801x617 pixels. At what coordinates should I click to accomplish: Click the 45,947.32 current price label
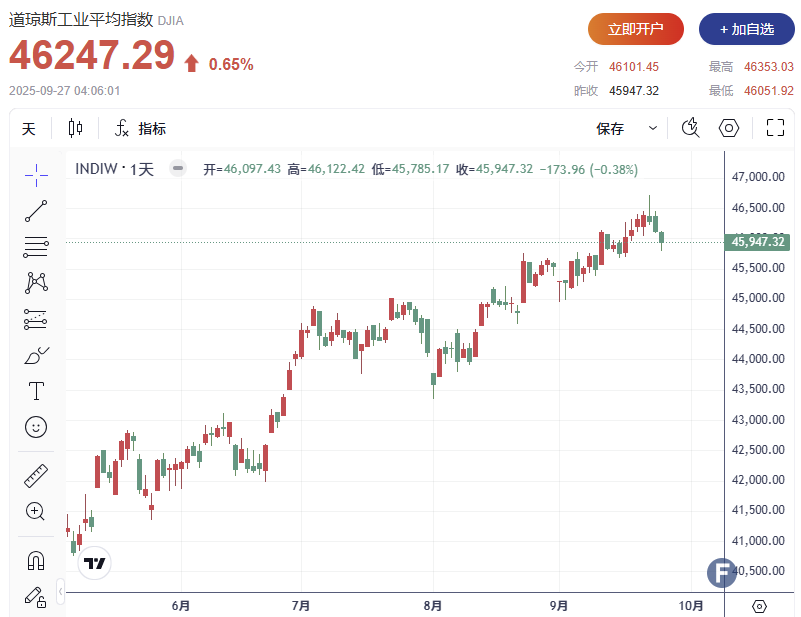758,242
